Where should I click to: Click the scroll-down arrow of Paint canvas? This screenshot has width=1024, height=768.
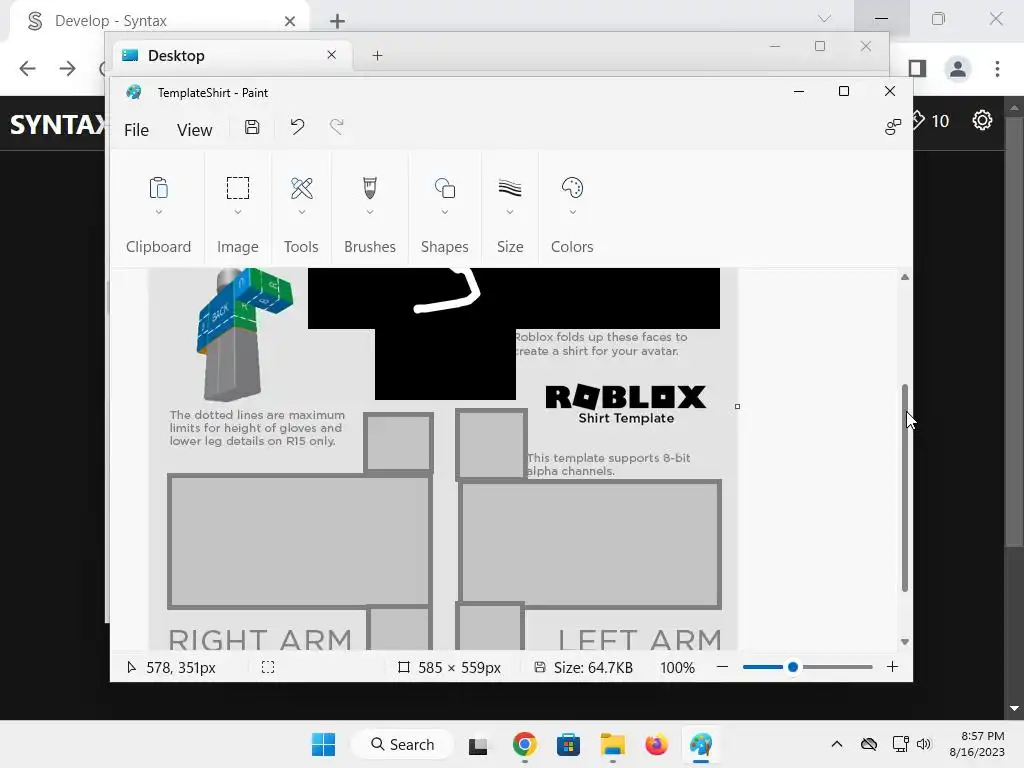pos(904,642)
